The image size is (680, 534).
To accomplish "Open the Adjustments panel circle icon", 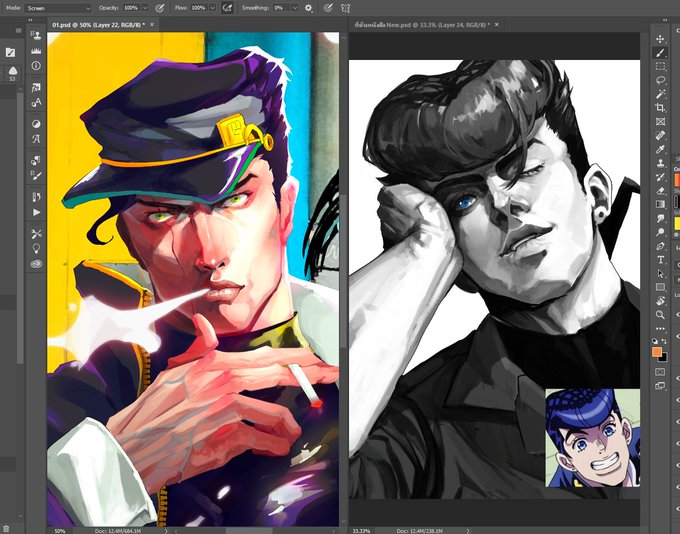I will click(x=36, y=124).
